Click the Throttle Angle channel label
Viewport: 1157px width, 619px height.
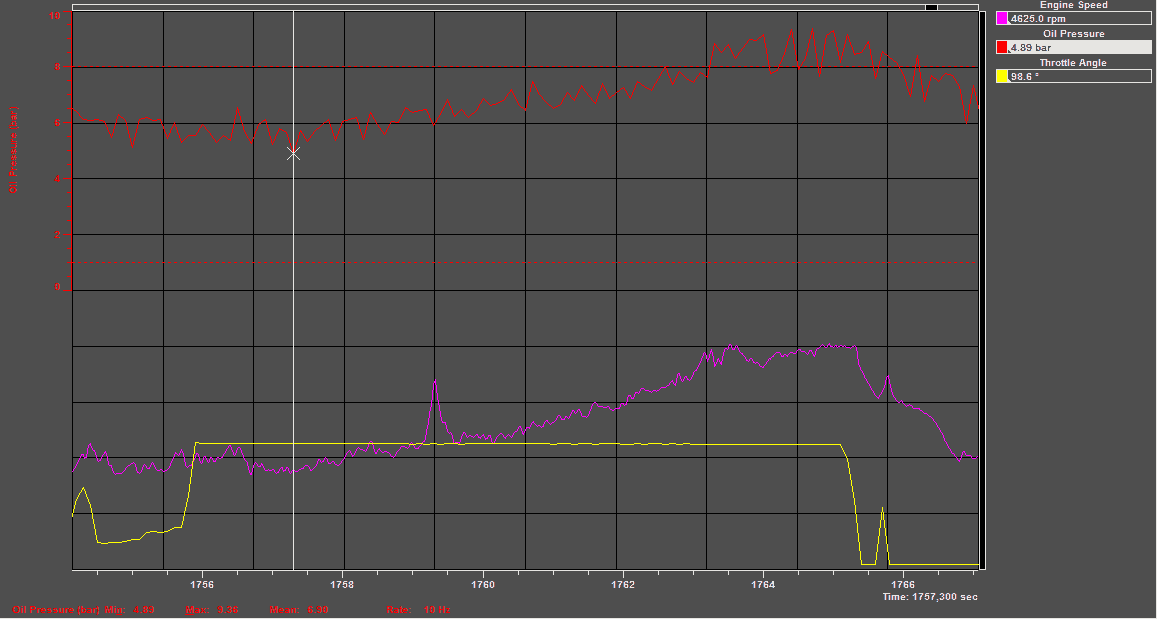[x=1073, y=62]
